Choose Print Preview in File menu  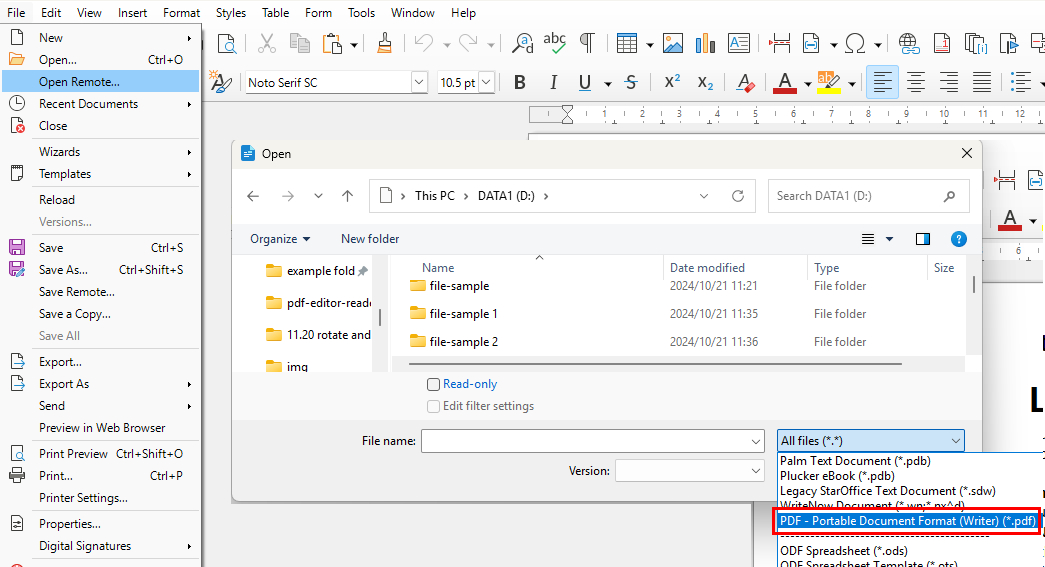(x=101, y=454)
